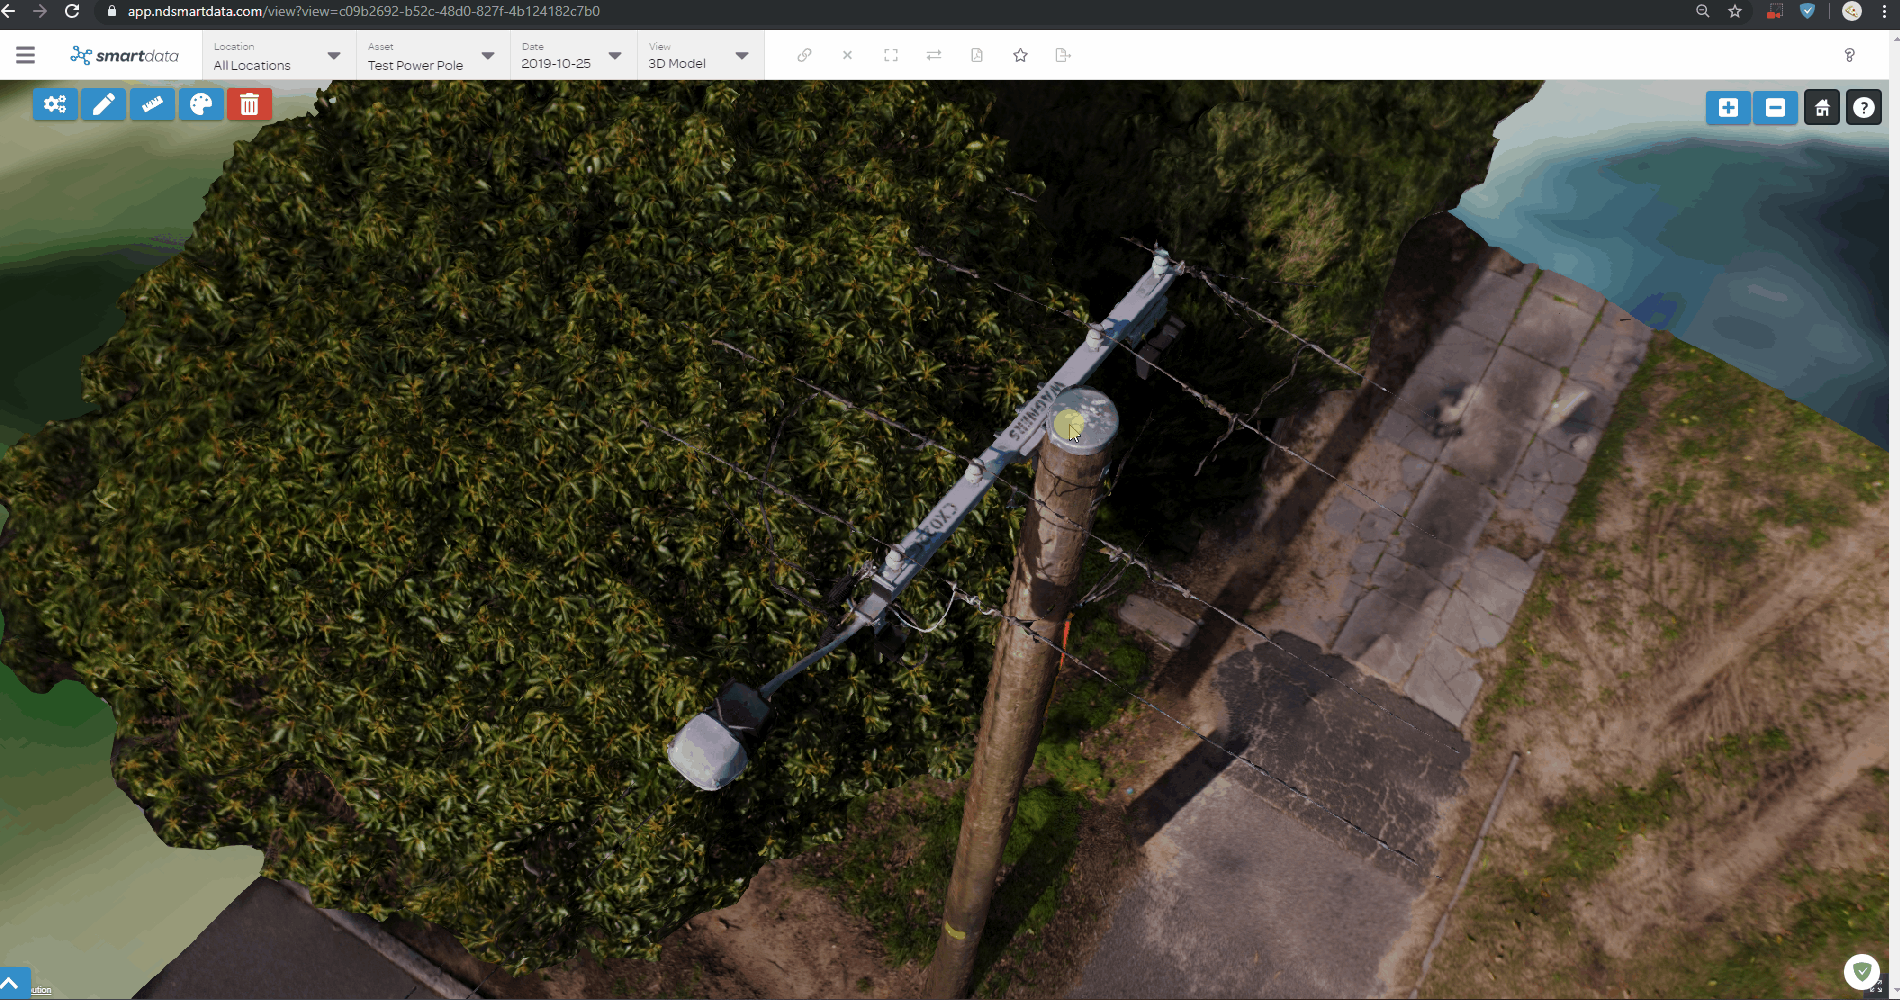
Task: Click the export icon in top toolbar
Action: tap(1063, 55)
